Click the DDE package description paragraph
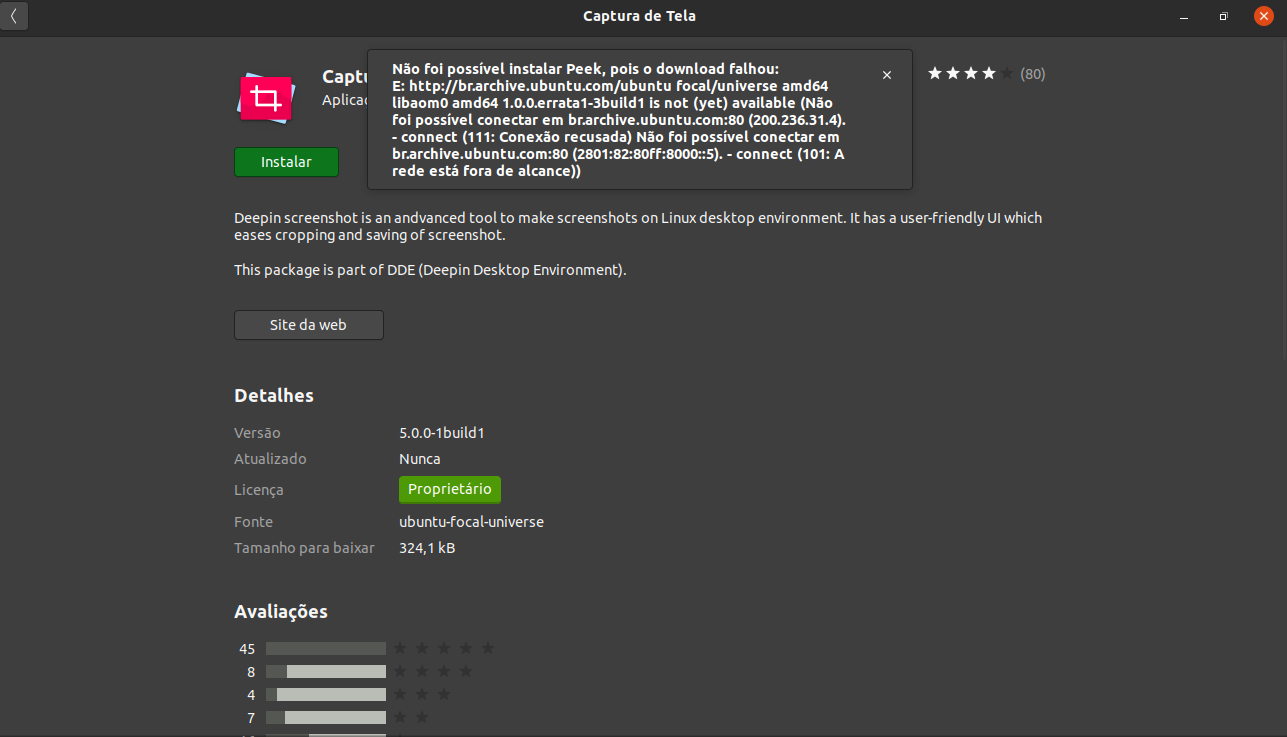1287x737 pixels. coord(430,270)
